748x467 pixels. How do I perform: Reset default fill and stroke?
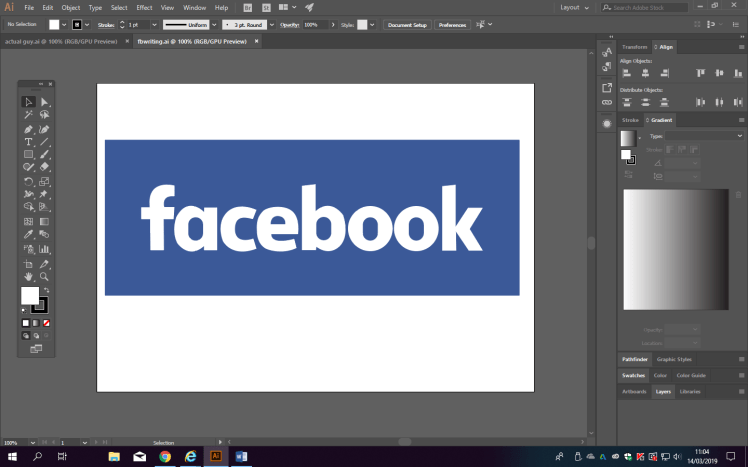[24, 311]
